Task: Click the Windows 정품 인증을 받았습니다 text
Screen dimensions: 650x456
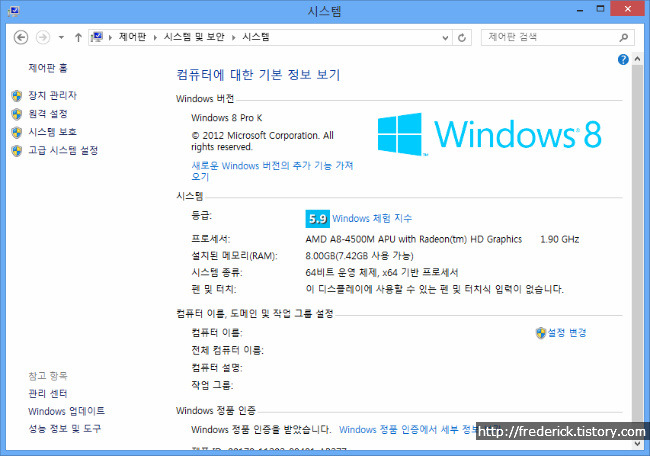Action: tap(261, 429)
